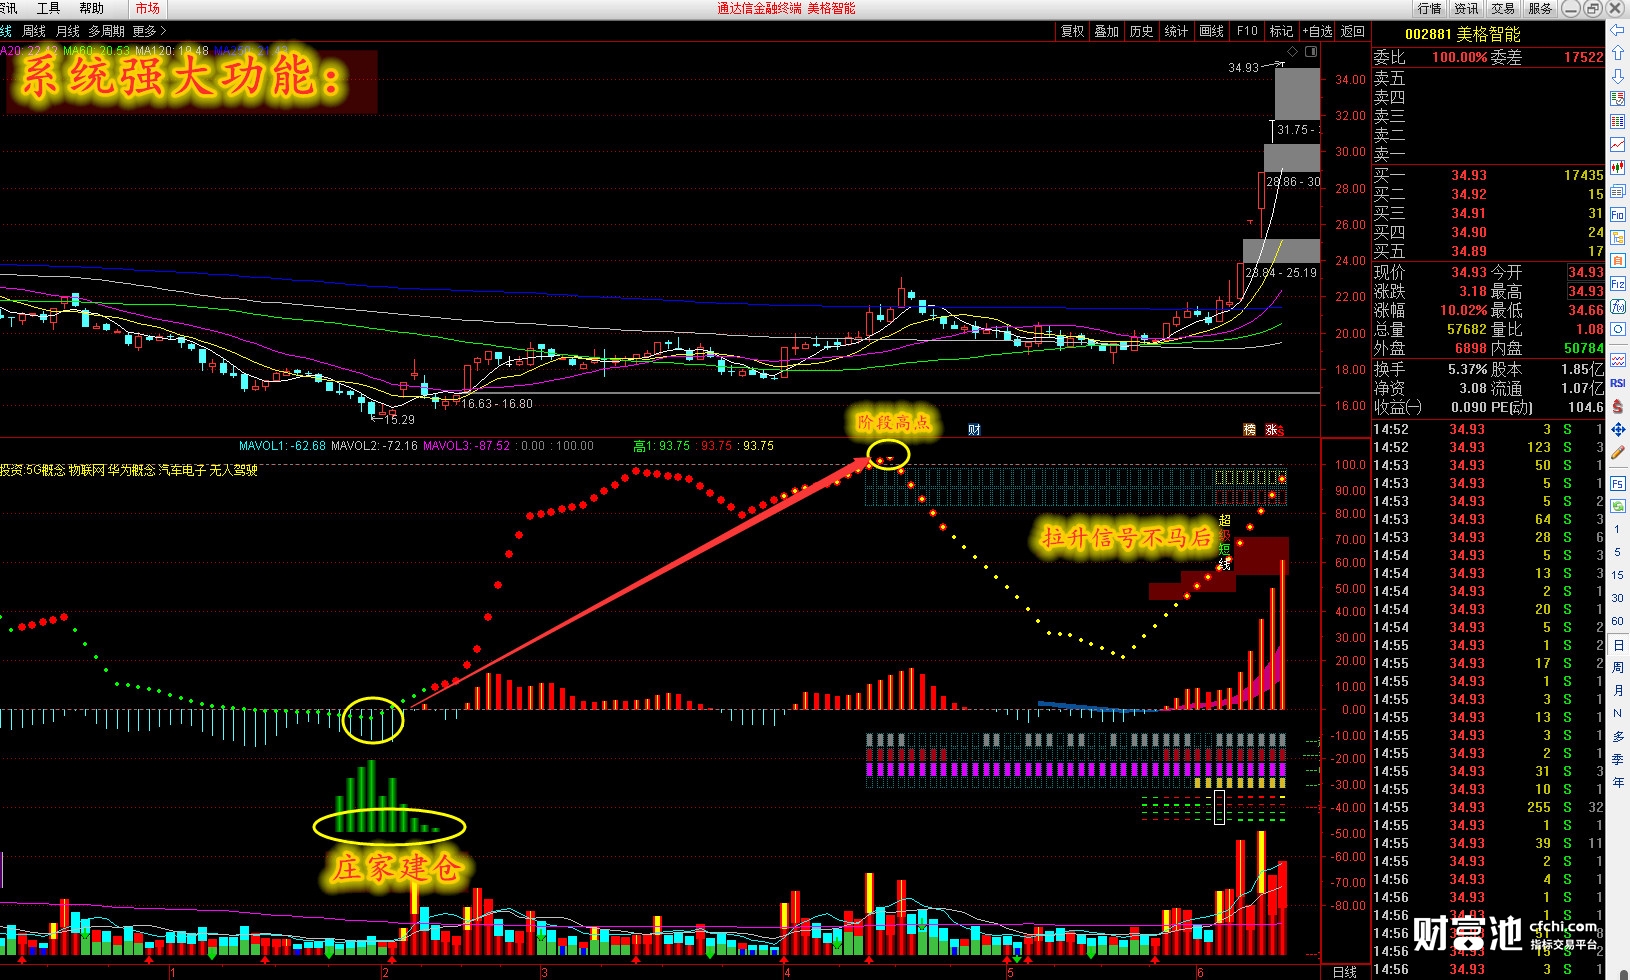This screenshot has width=1630, height=980.
Task: Switch to 30-minute period in sidebar
Action: (x=1617, y=598)
